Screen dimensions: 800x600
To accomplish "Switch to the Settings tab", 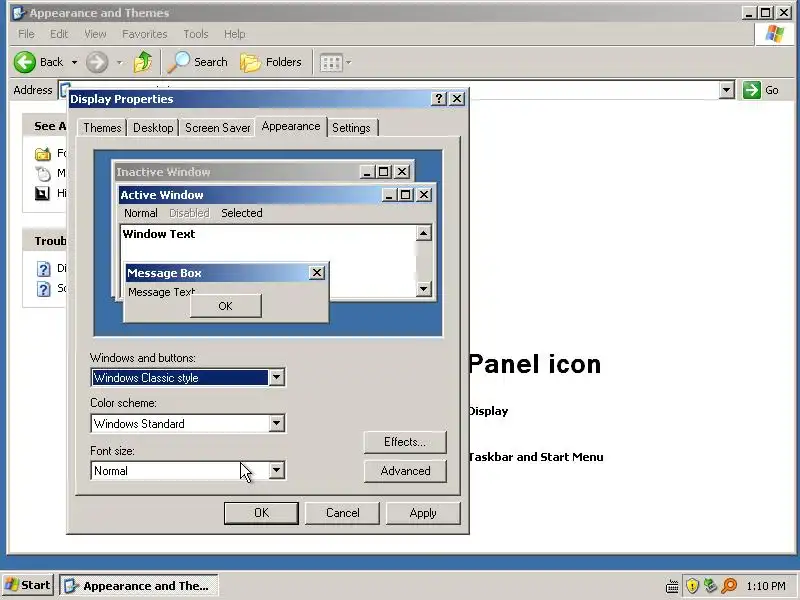I will (351, 128).
